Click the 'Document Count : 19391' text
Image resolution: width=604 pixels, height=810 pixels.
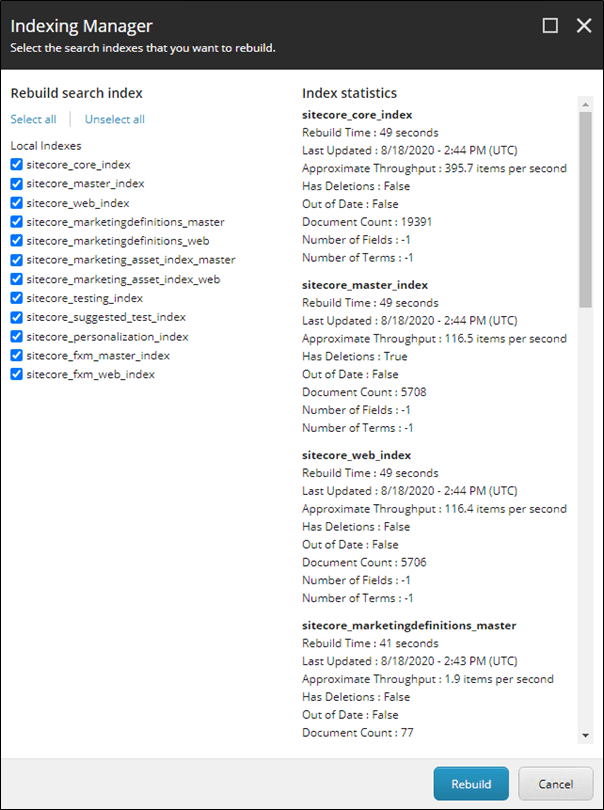367,222
